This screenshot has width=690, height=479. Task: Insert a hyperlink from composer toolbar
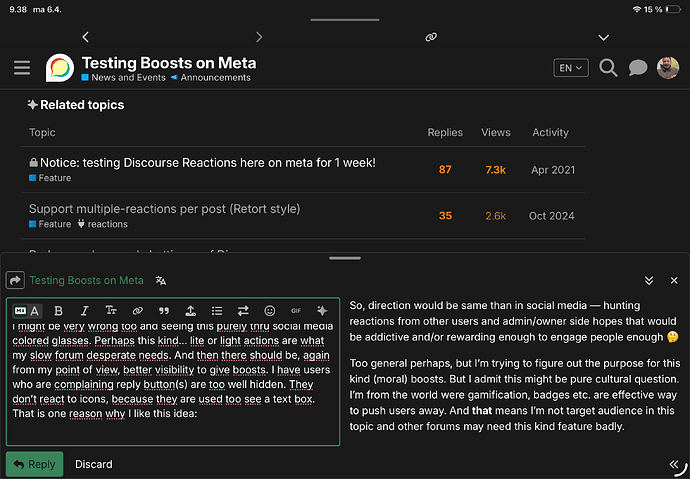click(x=137, y=311)
